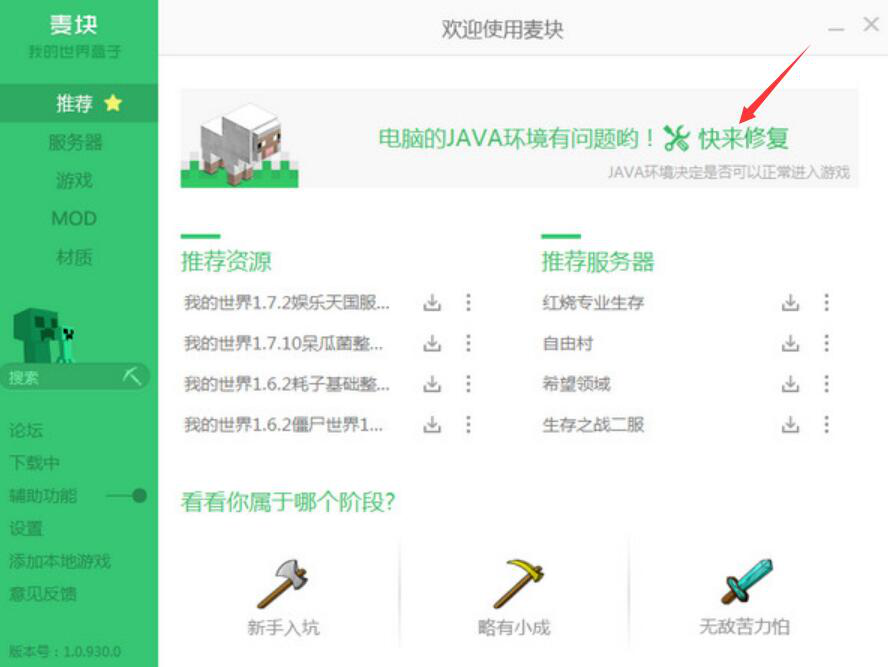Image resolution: width=888 pixels, height=667 pixels.
Task: Open 设置 settings
Action: (26, 529)
